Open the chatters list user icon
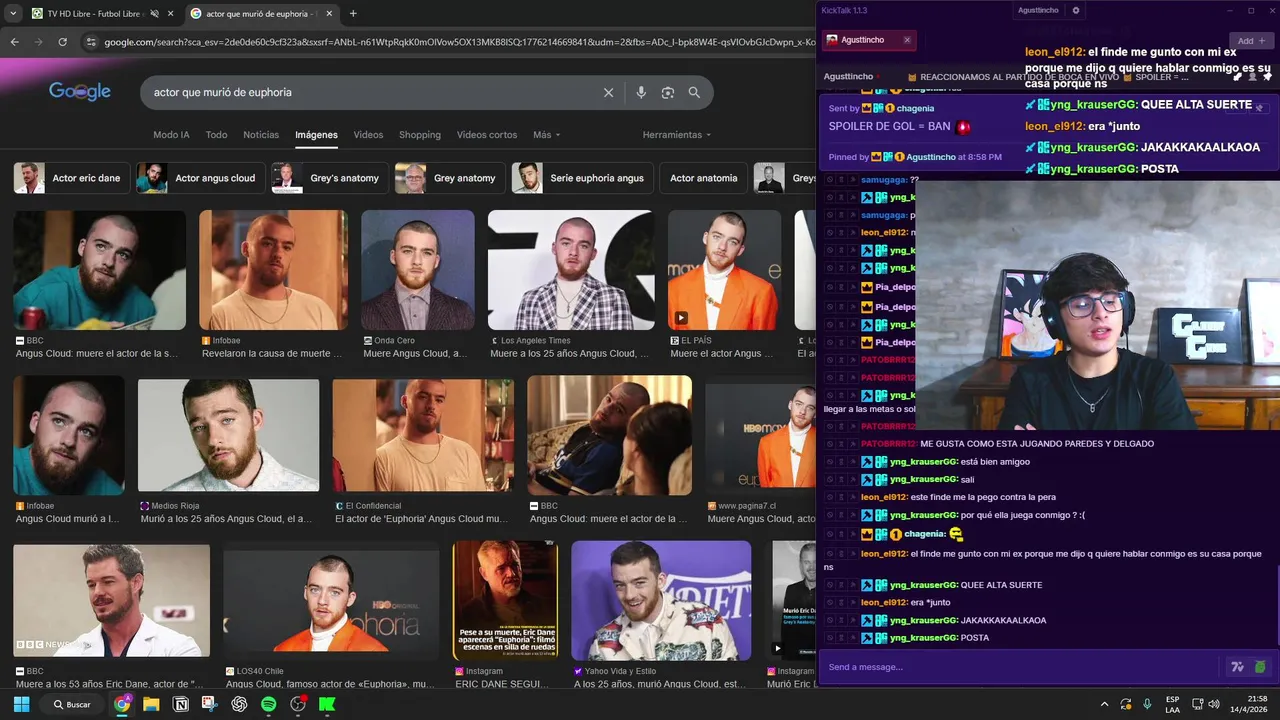The width and height of the screenshot is (1280, 720). tap(1252, 76)
